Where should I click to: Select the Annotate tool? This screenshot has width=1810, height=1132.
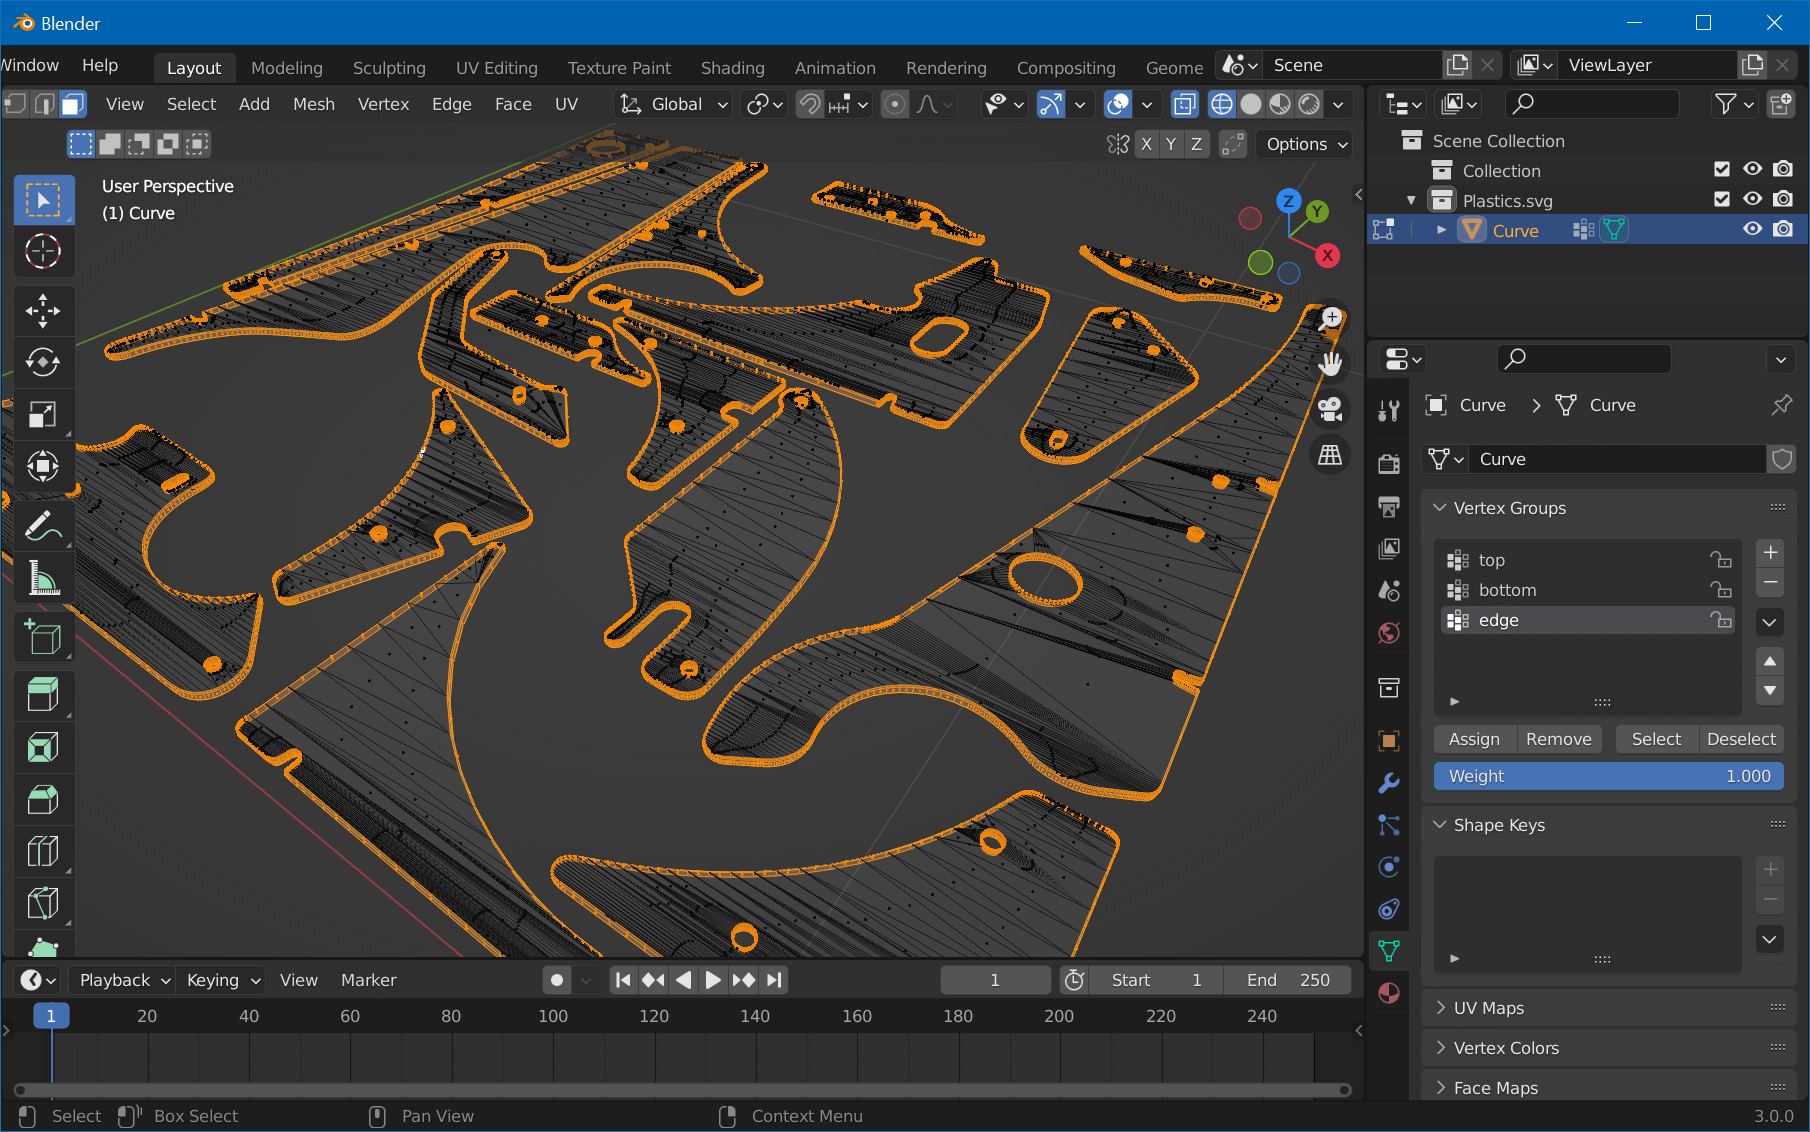coord(43,525)
